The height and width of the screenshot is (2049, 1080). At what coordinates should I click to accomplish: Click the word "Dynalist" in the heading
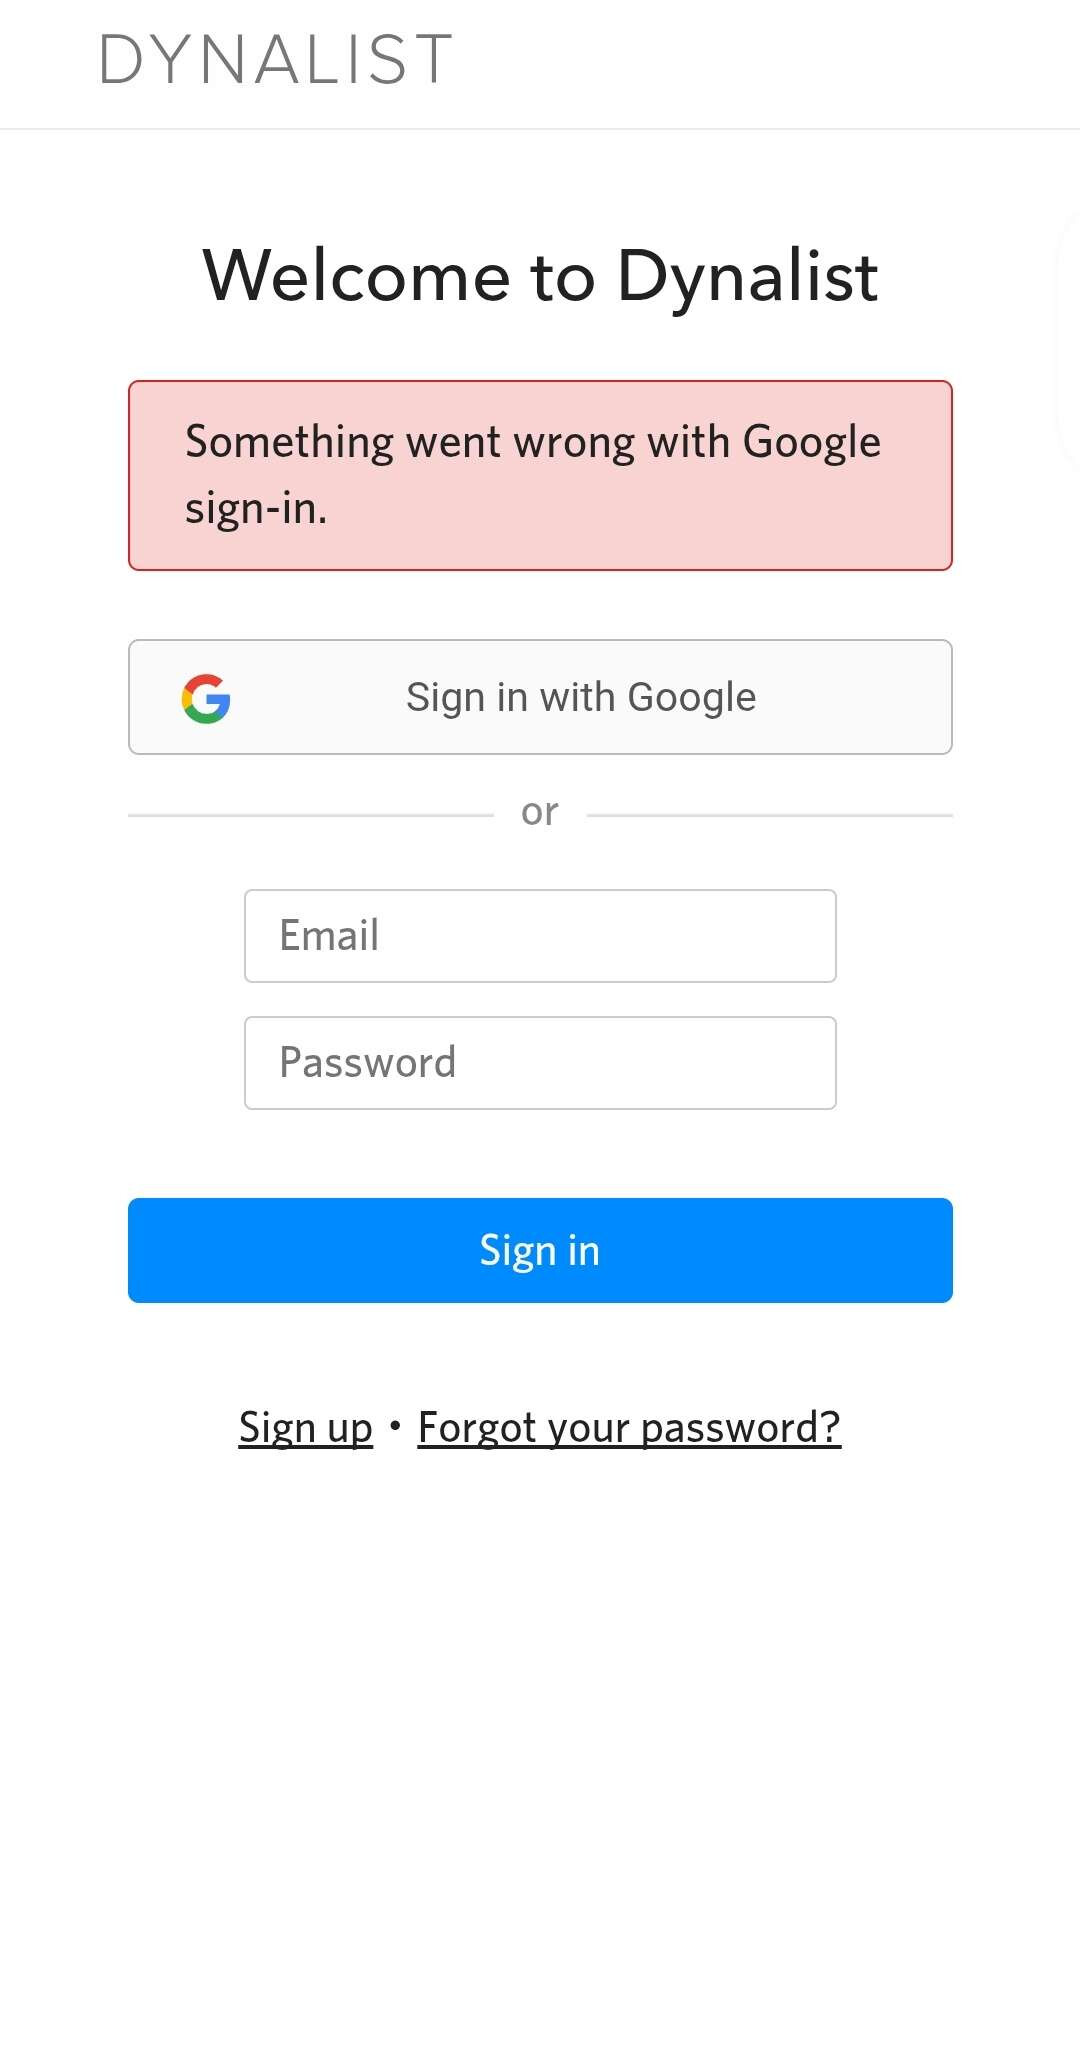pyautogui.click(x=747, y=276)
